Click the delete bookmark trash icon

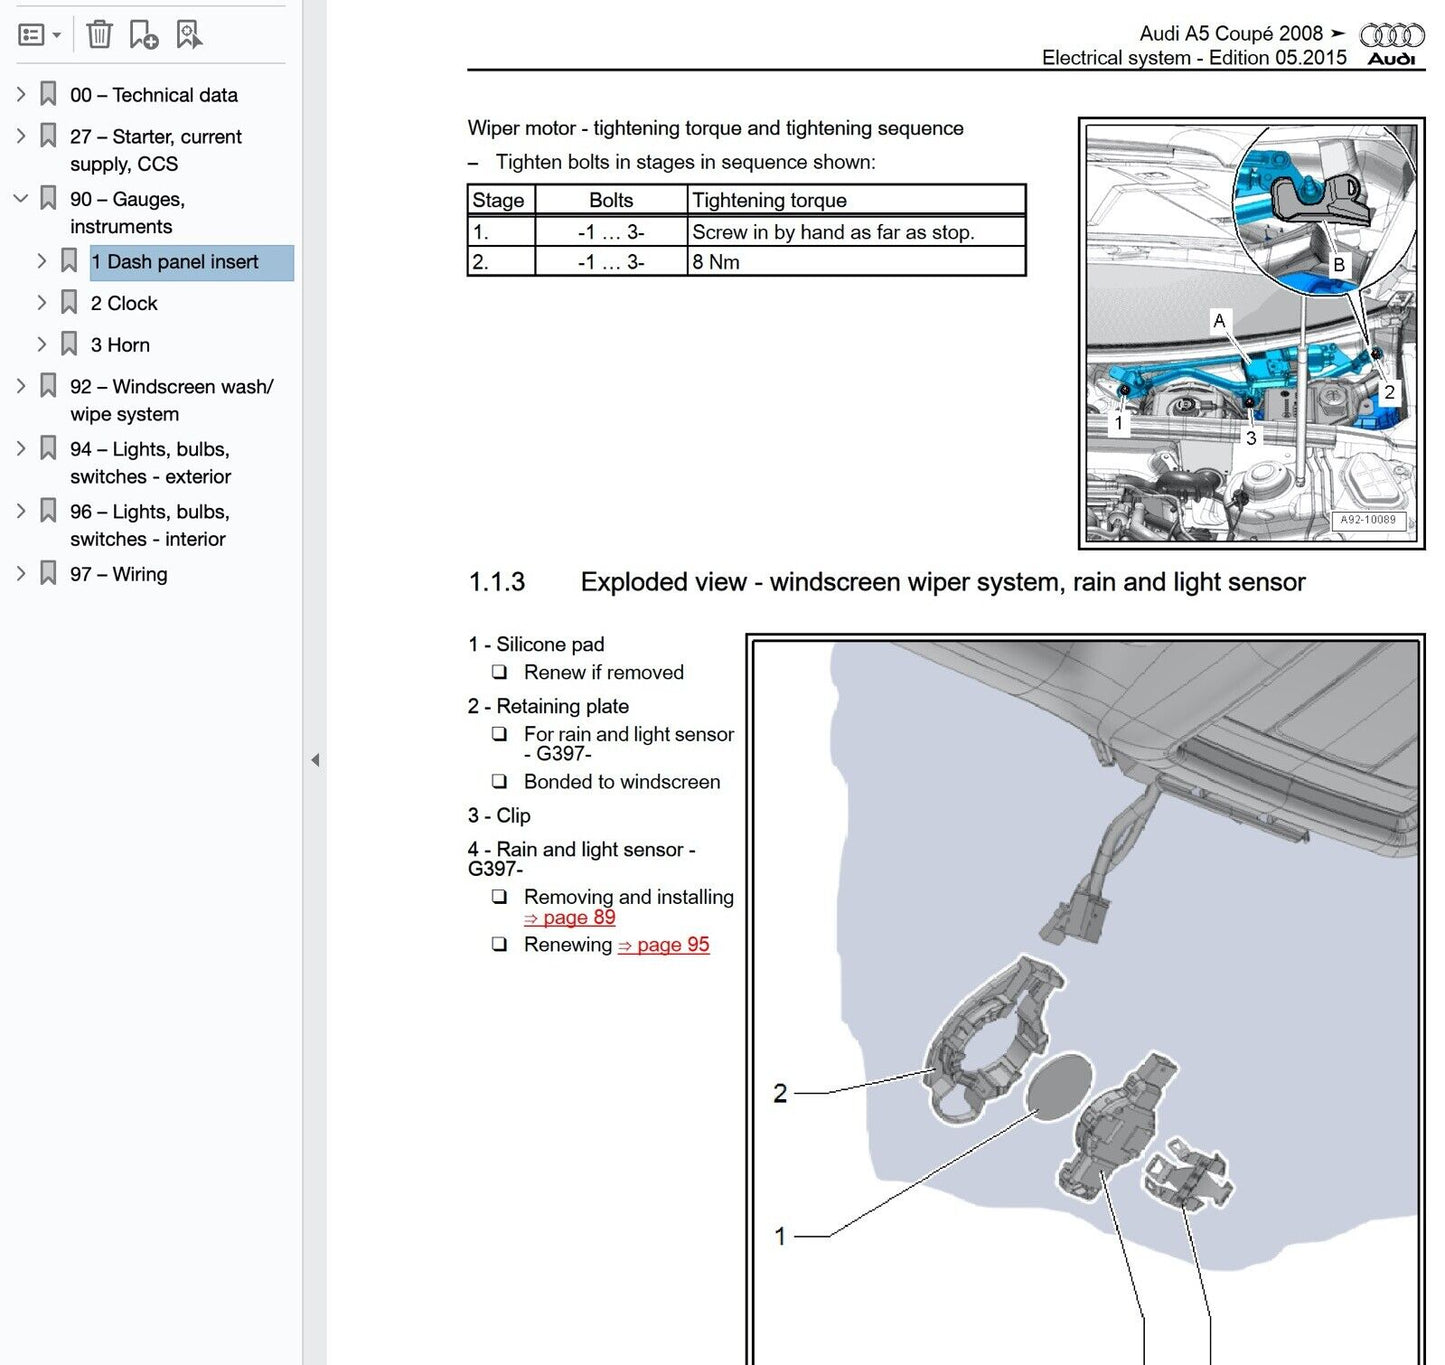tap(99, 35)
